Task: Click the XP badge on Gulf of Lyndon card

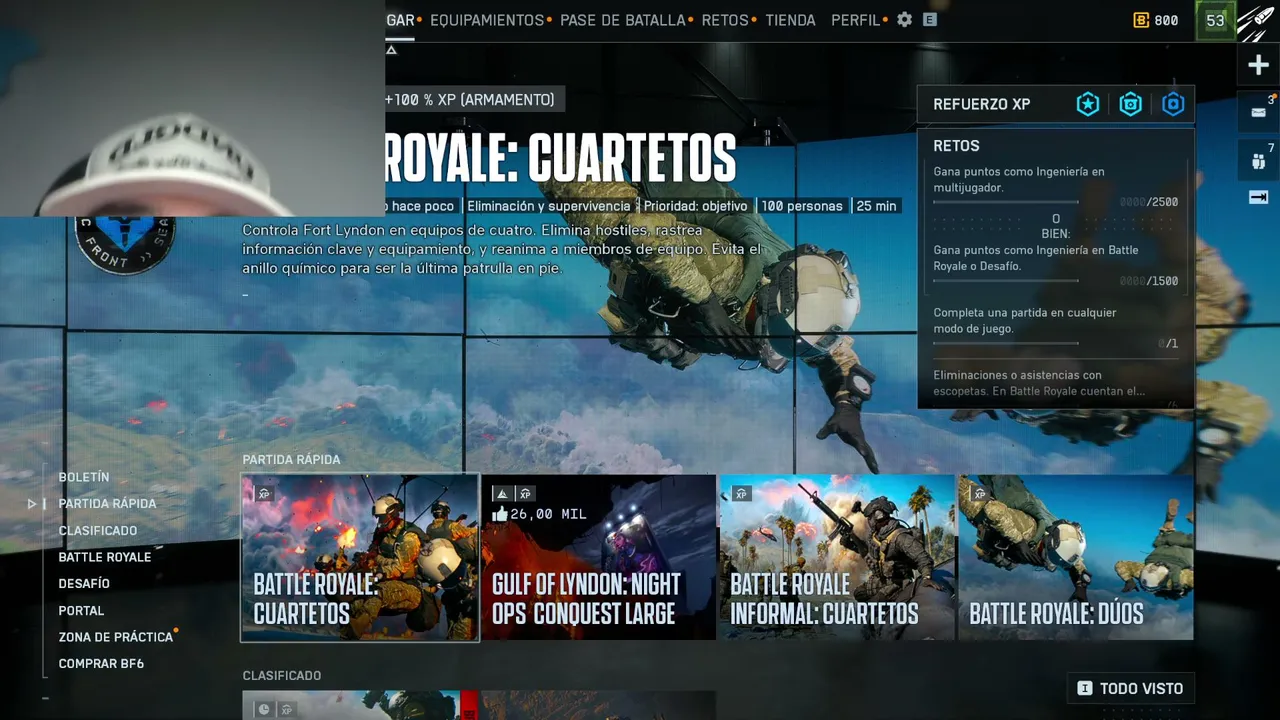Action: coord(525,493)
